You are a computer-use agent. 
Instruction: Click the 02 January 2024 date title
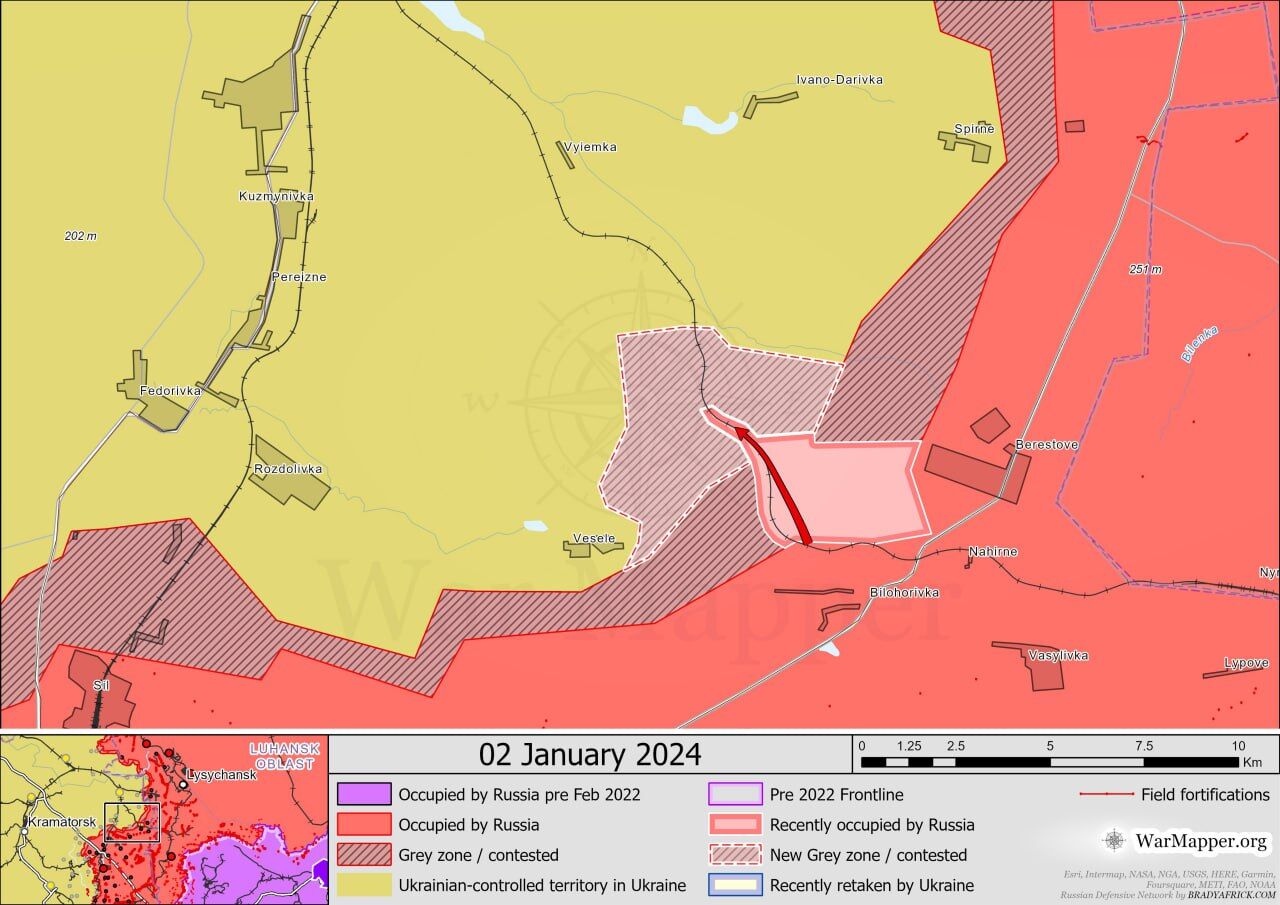[590, 754]
